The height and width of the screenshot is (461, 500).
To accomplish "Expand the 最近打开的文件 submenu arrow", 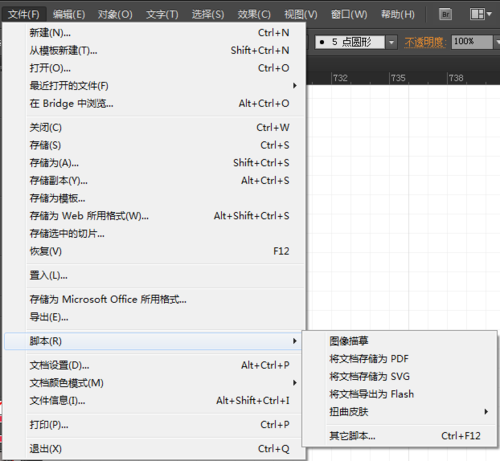I will pos(294,86).
